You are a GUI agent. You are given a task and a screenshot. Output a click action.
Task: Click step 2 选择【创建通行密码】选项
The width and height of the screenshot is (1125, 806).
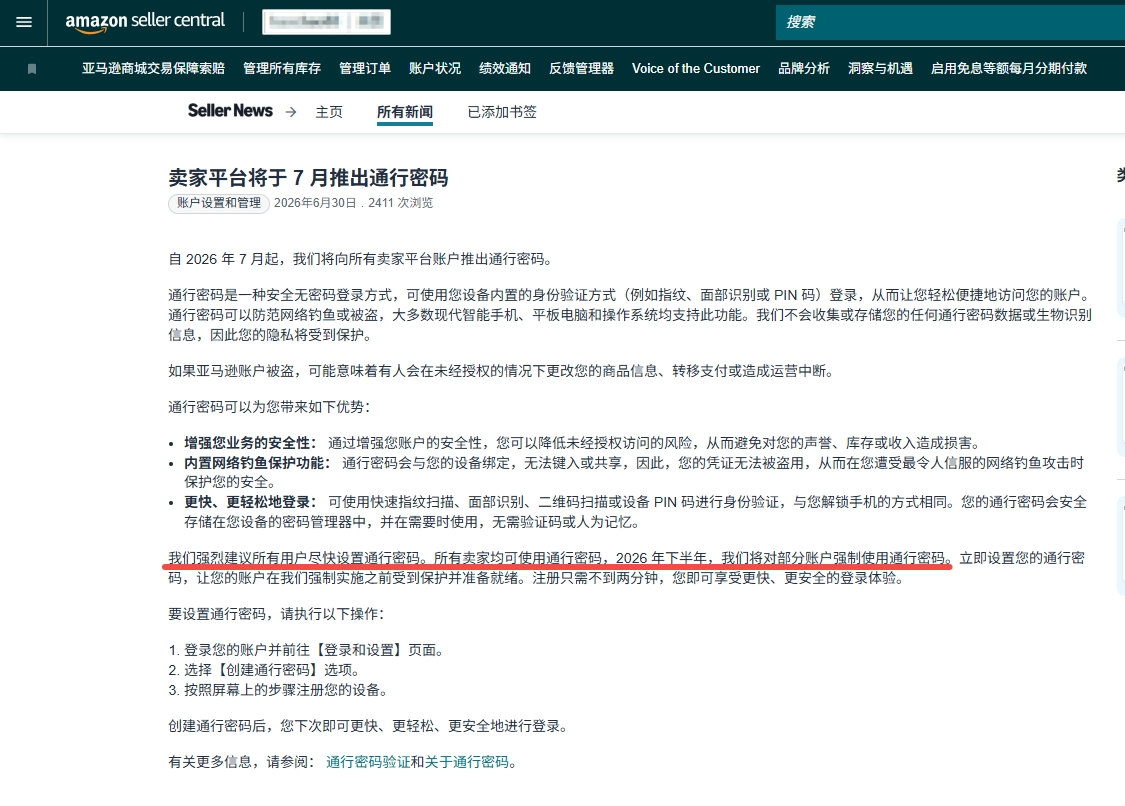[x=265, y=670]
